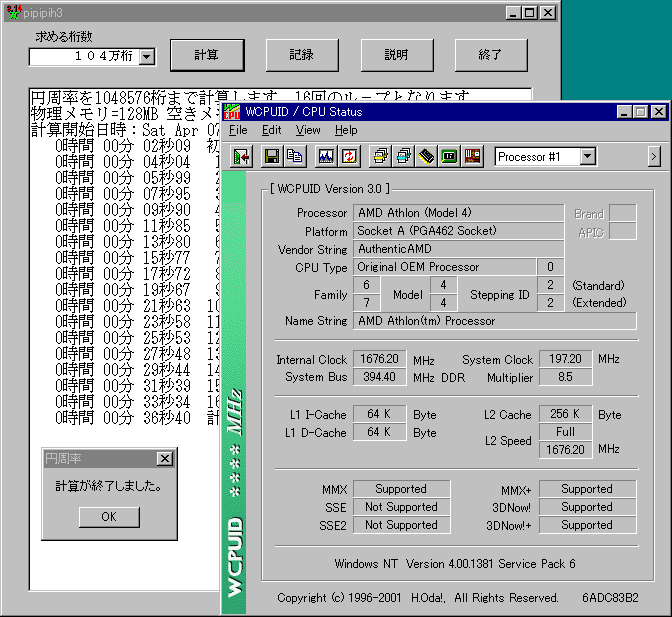Click the floppy disk save icon
The image size is (672, 617).
click(271, 157)
